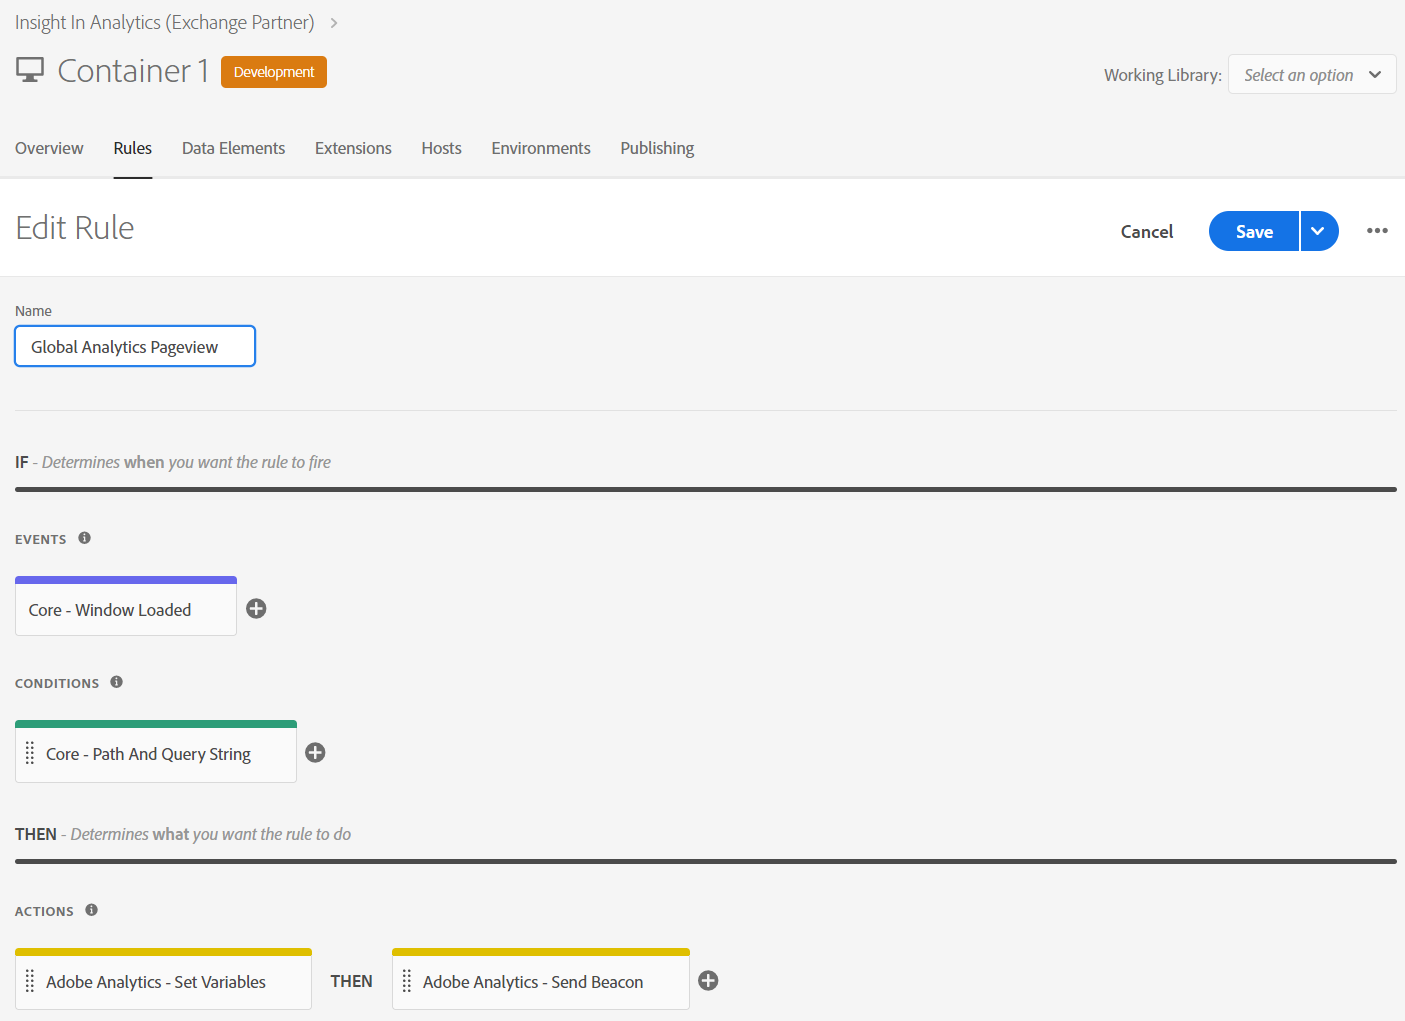Add a new action with plus icon
This screenshot has height=1021, width=1405.
708,981
